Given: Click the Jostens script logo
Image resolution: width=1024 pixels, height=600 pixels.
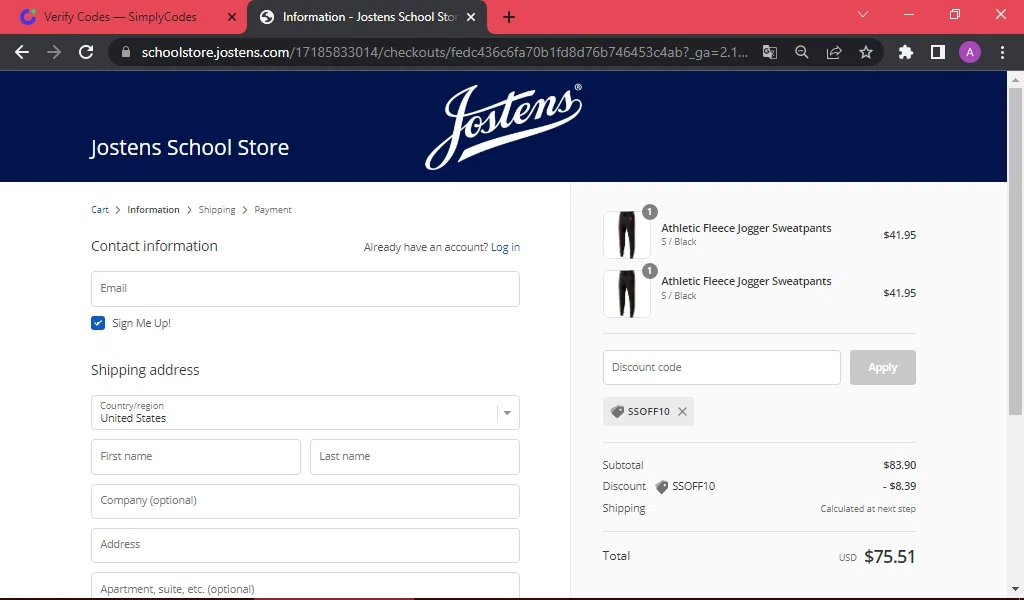Looking at the screenshot, I should pyautogui.click(x=504, y=127).
